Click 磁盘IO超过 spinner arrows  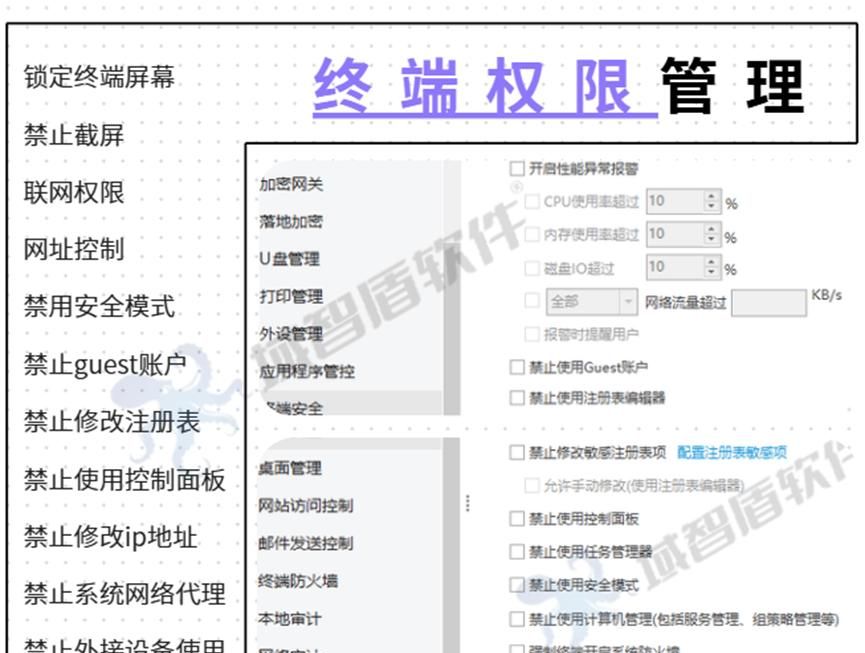click(711, 267)
